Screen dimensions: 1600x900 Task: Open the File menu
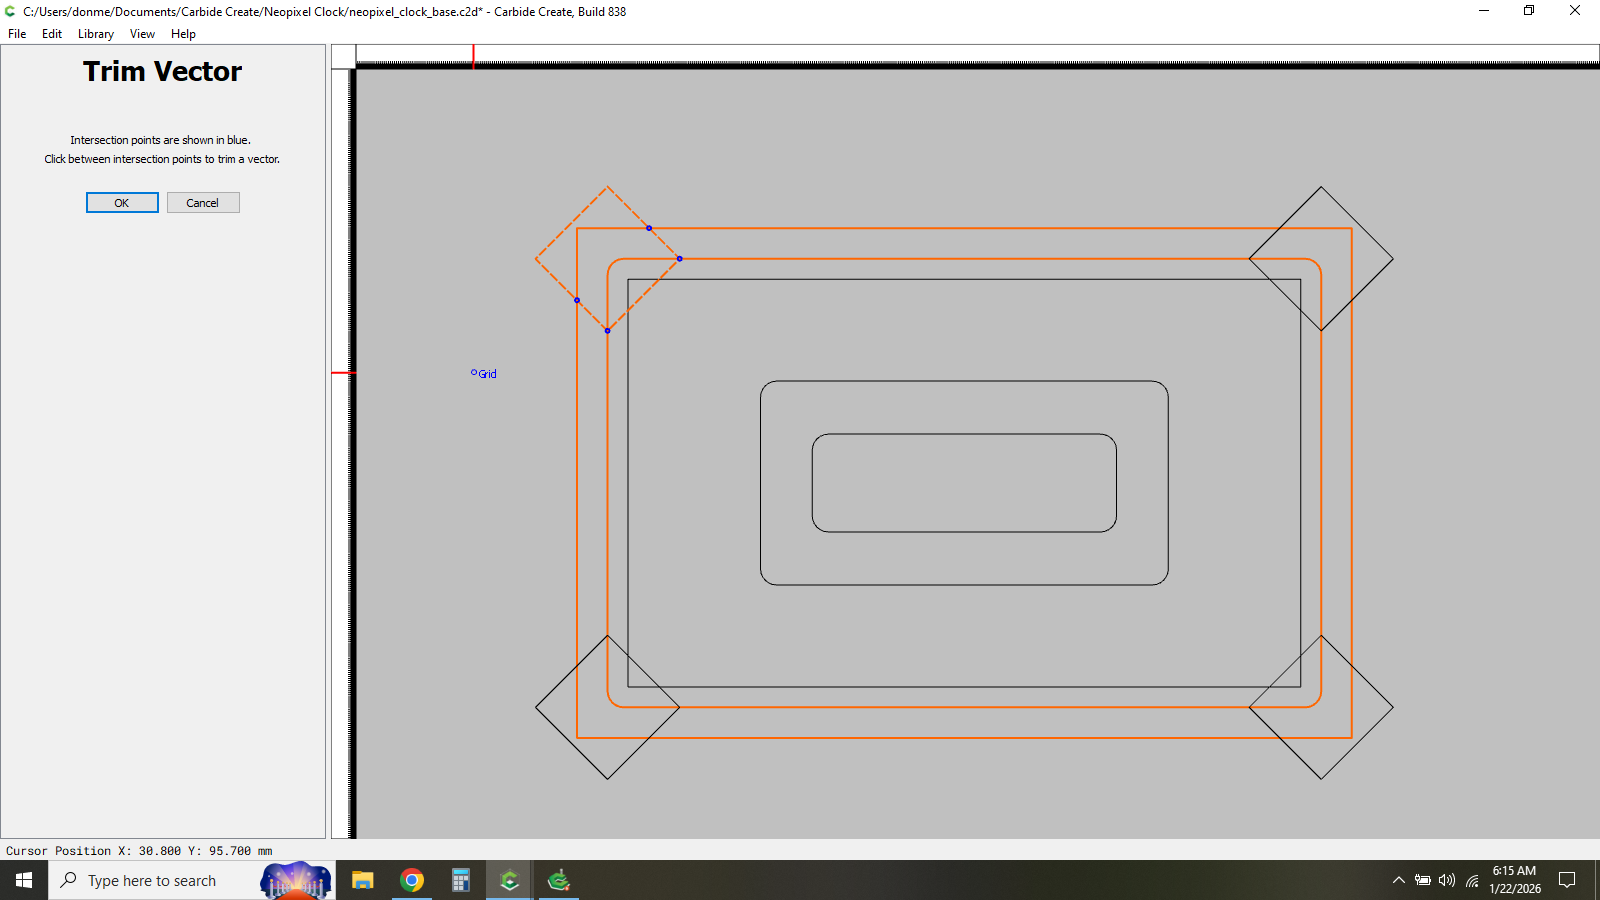pyautogui.click(x=17, y=34)
